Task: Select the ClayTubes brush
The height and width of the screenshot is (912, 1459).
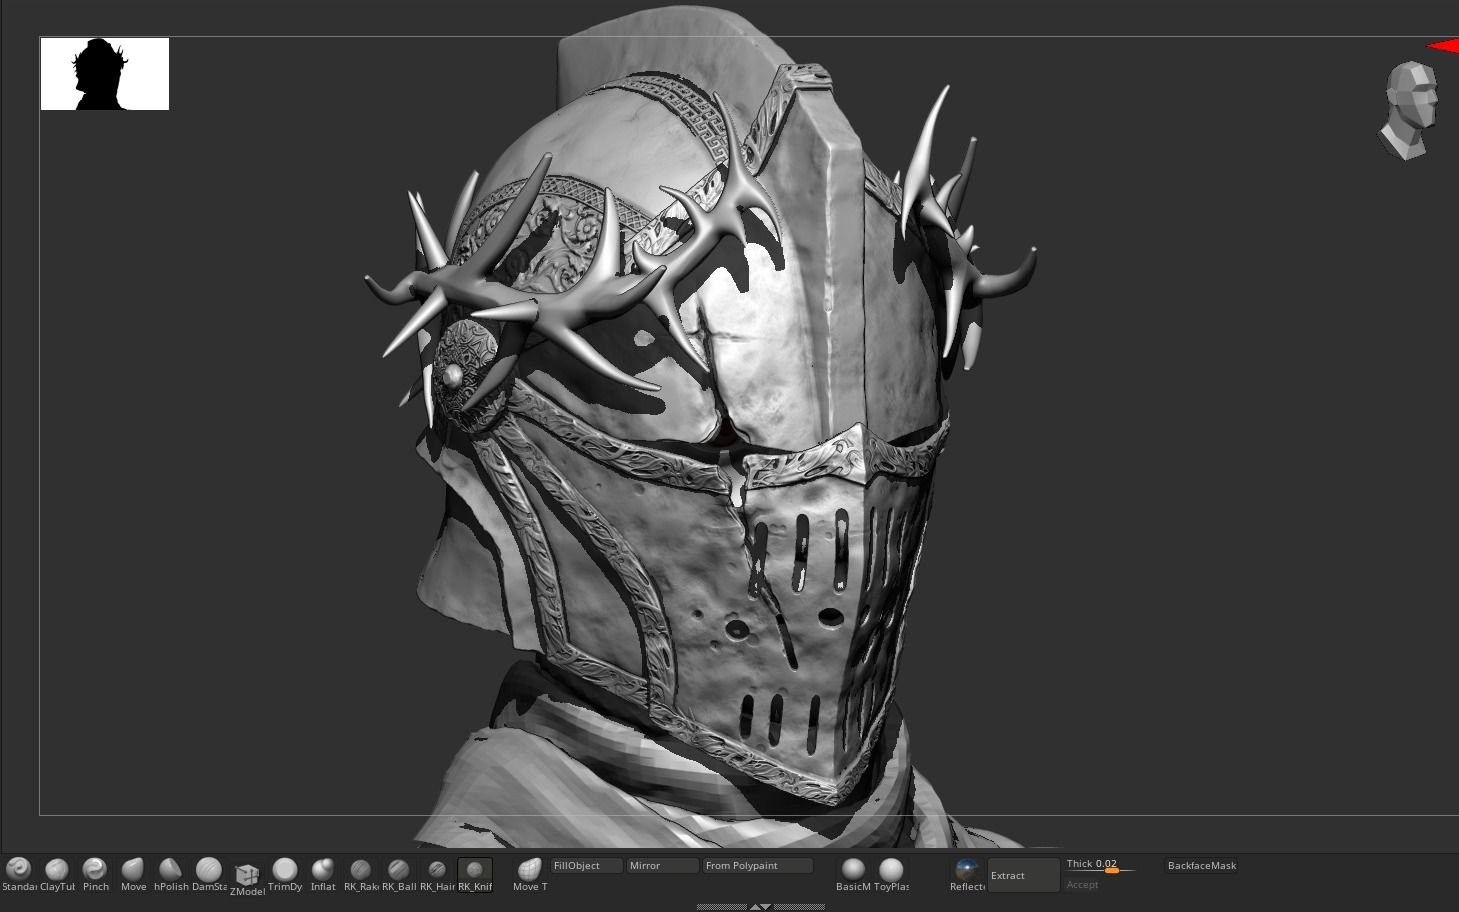Action: 57,871
